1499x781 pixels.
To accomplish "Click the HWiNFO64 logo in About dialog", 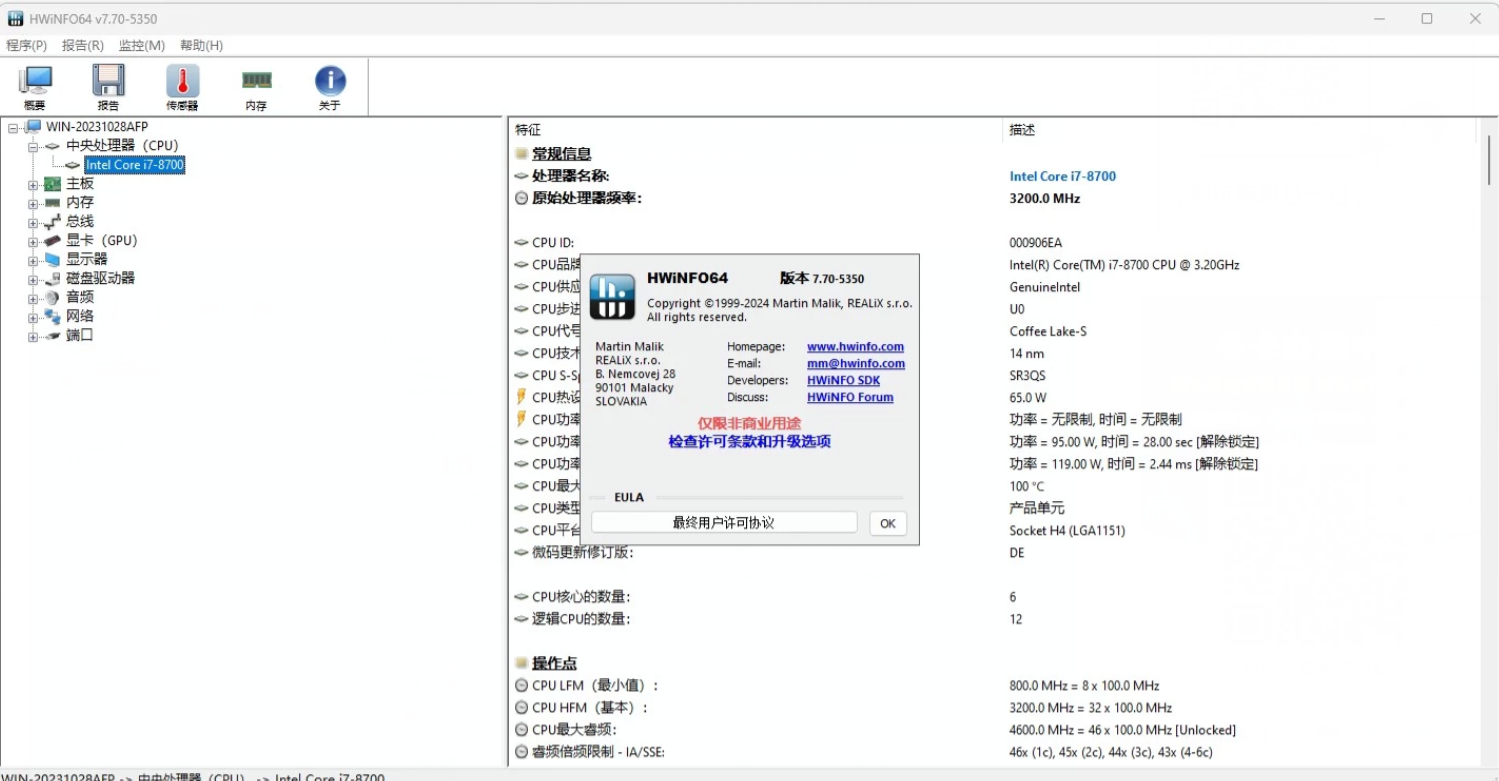I will click(613, 296).
